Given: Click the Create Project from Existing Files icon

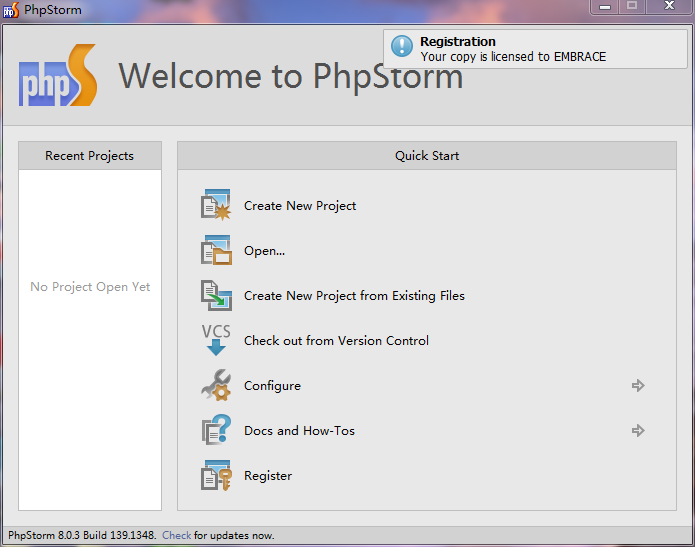Looking at the screenshot, I should pyautogui.click(x=216, y=295).
